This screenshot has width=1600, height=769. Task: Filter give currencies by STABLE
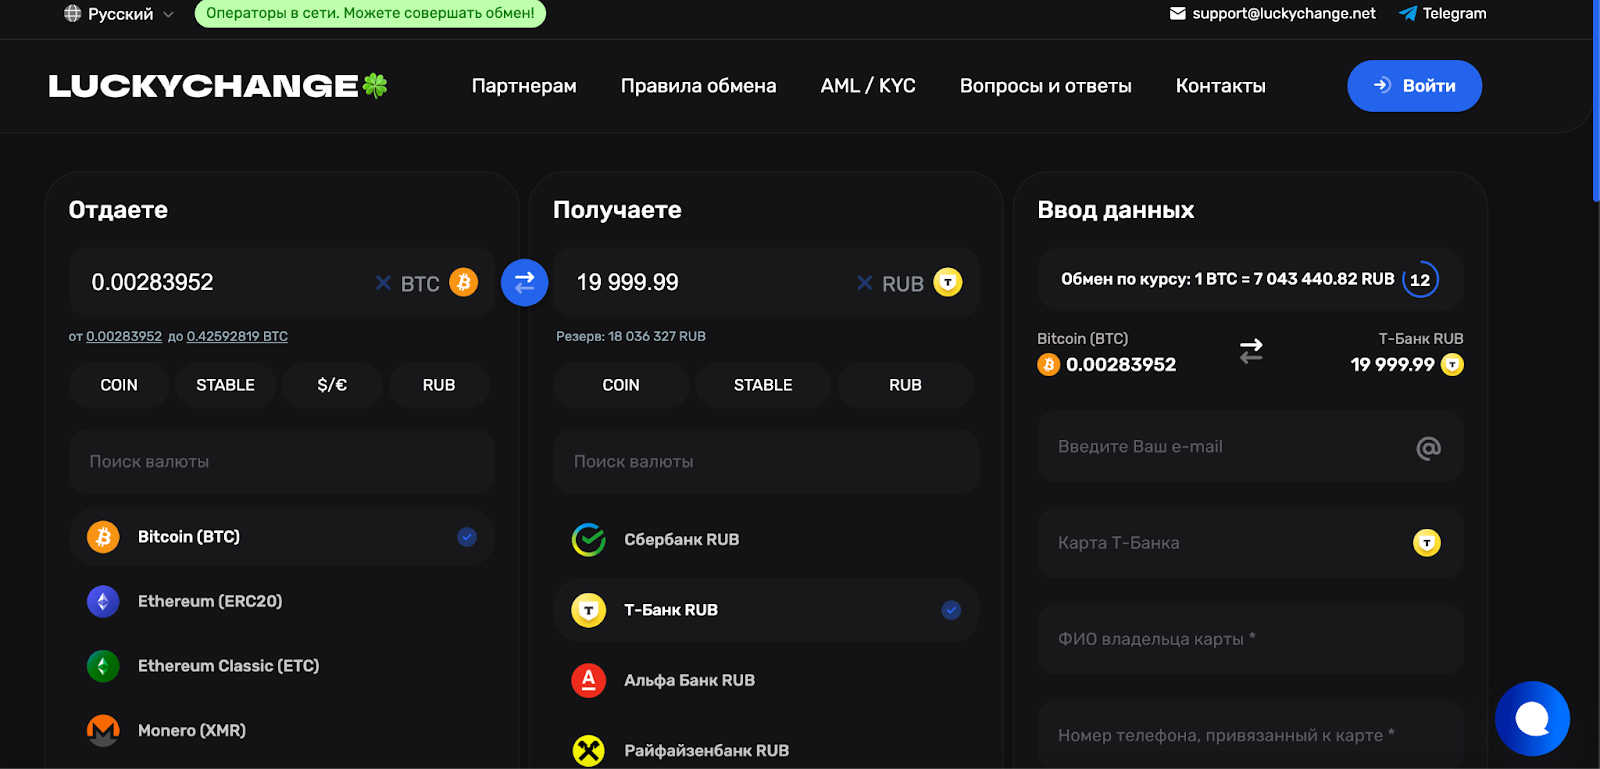[x=225, y=385]
